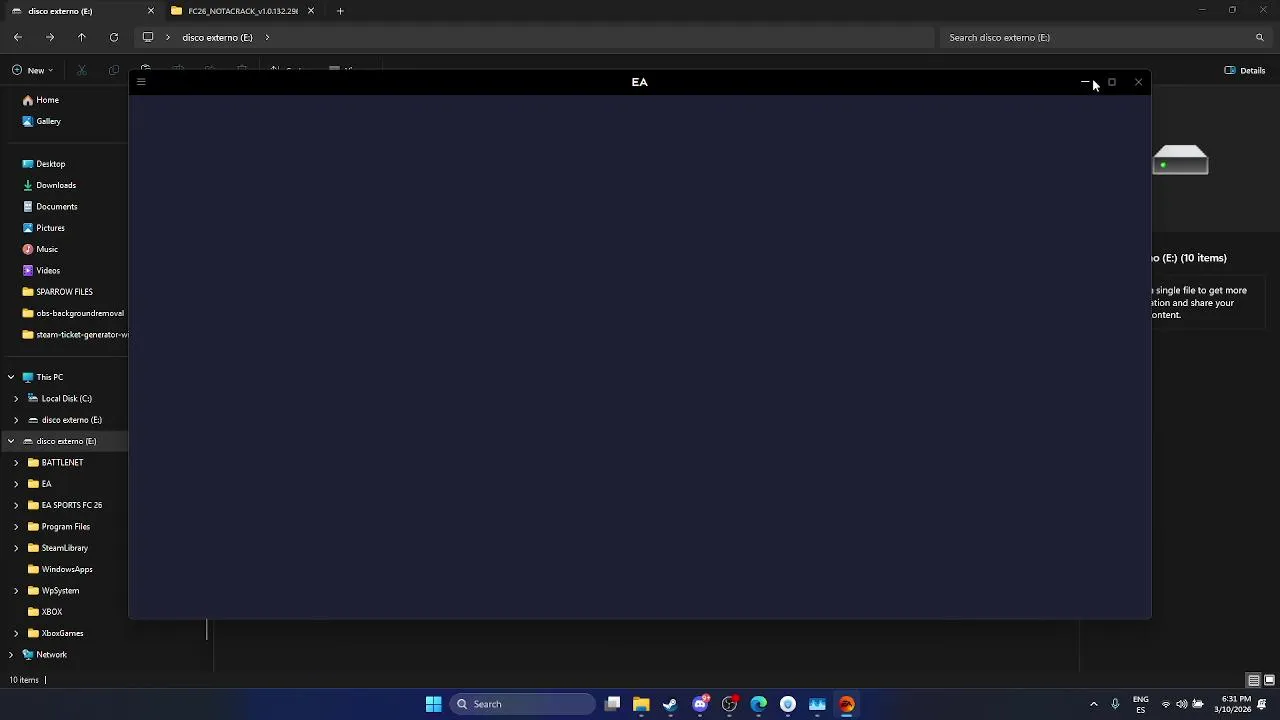Expand Program Files folder node
Screen dimensions: 1280x720
[16, 526]
